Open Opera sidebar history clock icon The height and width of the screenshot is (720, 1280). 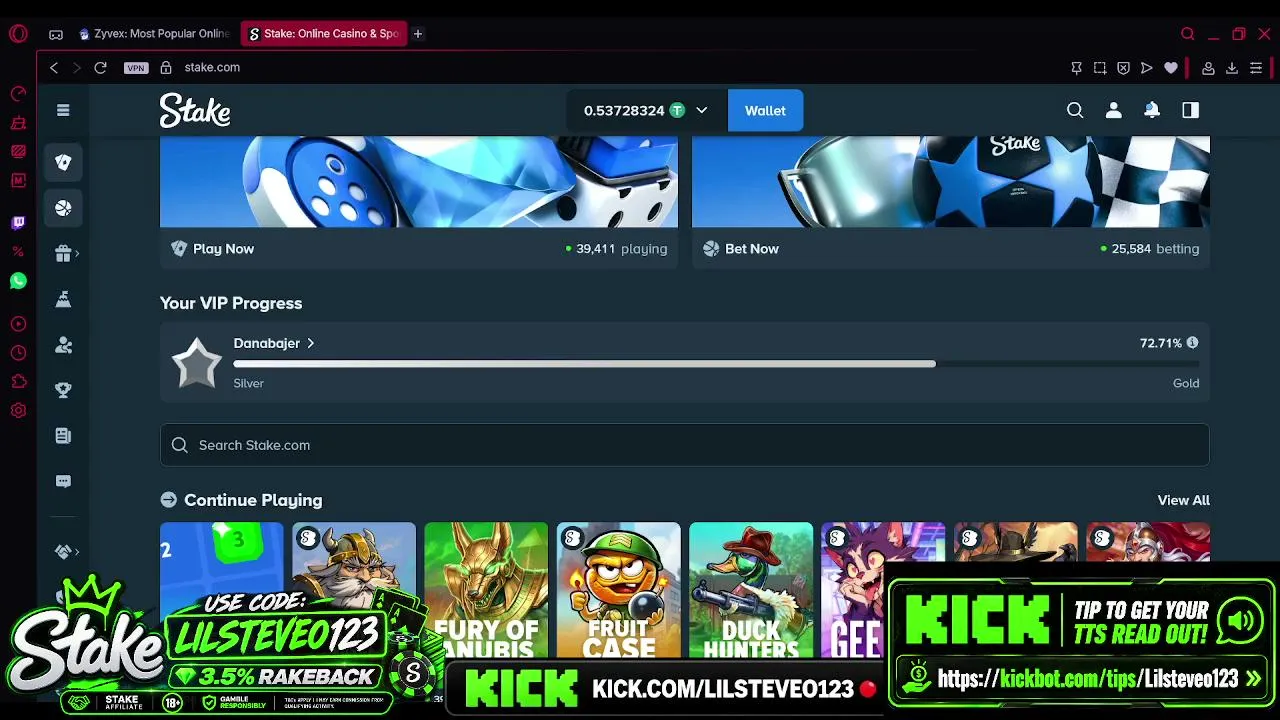pyautogui.click(x=18, y=352)
